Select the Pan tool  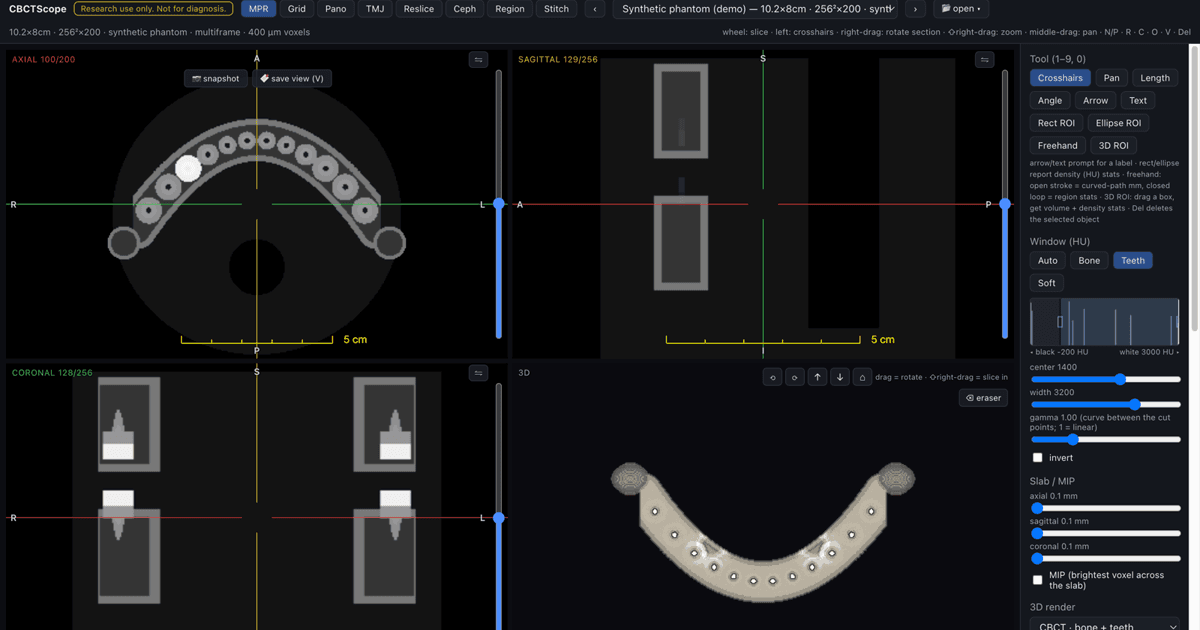click(x=1112, y=78)
